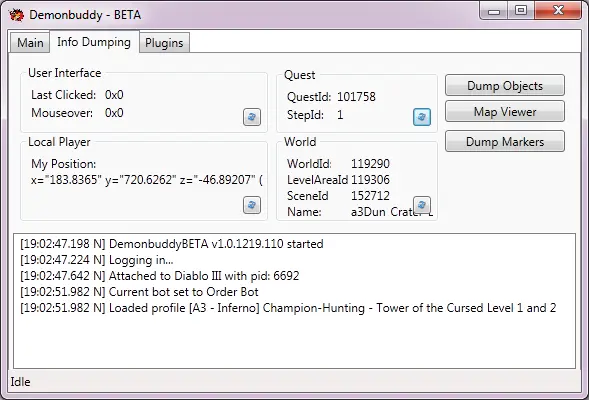Screen dimensions: 589x400
Task: Click the Last Clicked label
Action: (63, 95)
